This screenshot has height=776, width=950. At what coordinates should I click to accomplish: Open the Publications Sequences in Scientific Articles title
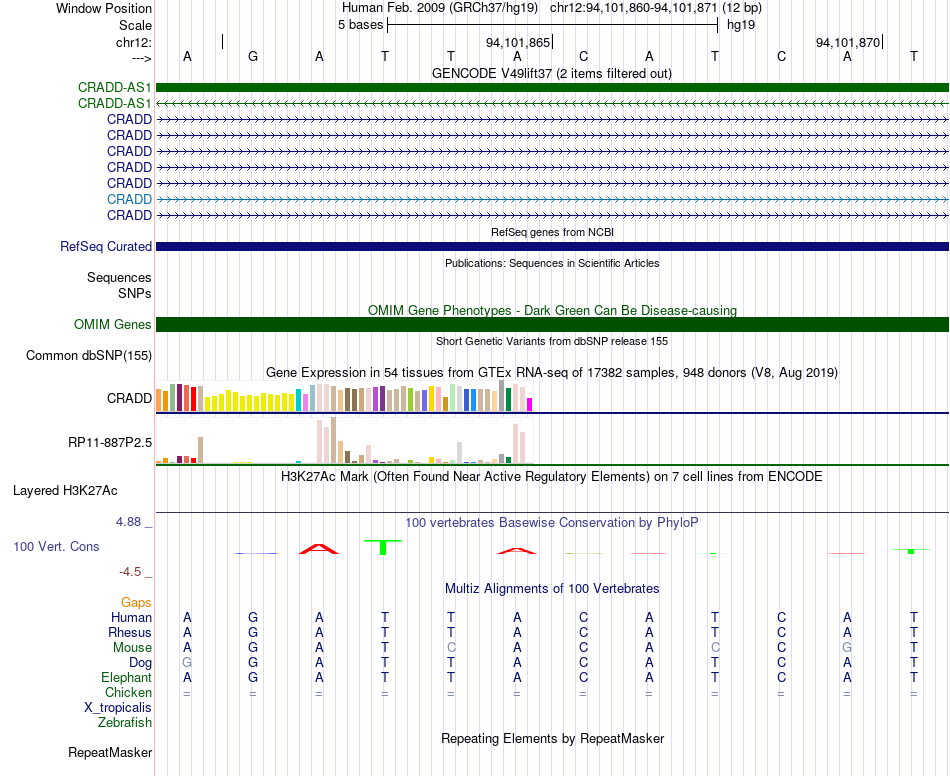pos(551,263)
